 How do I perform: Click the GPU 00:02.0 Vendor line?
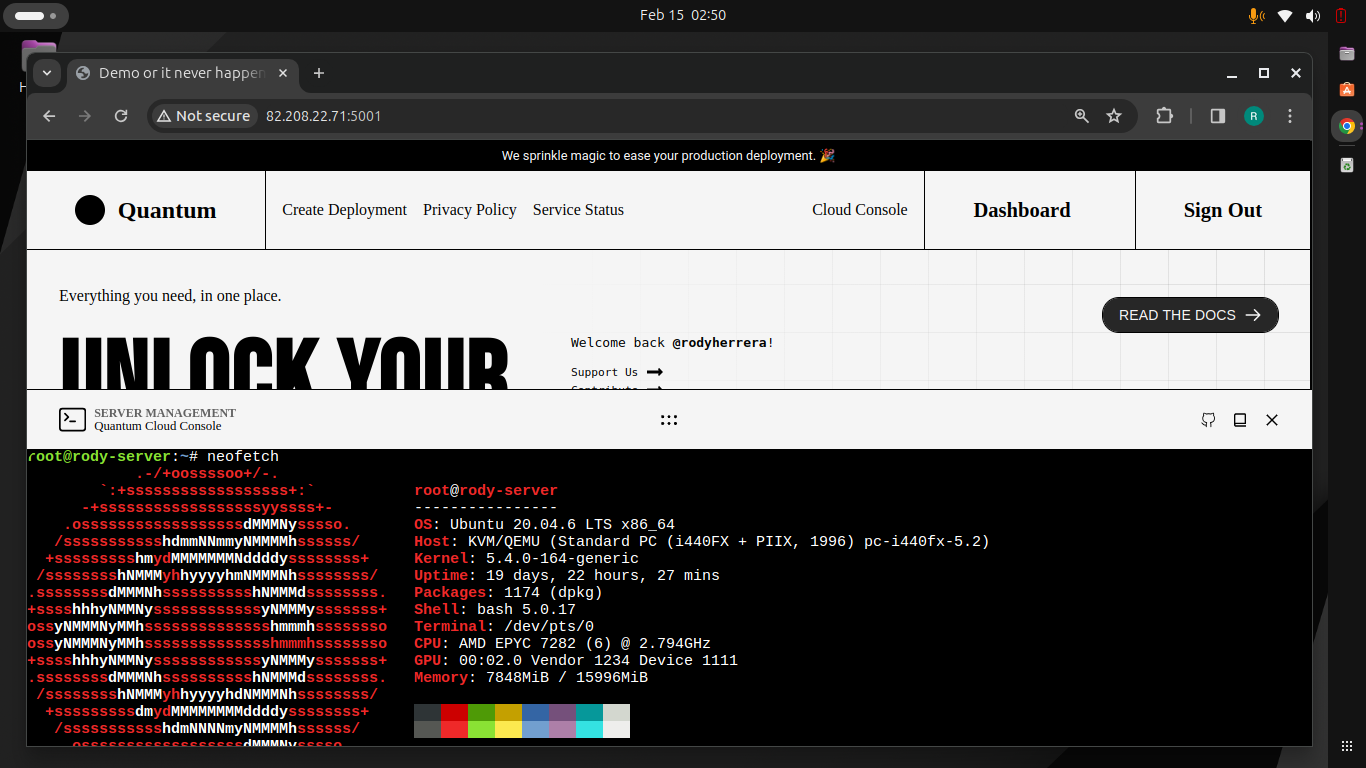click(x=576, y=661)
